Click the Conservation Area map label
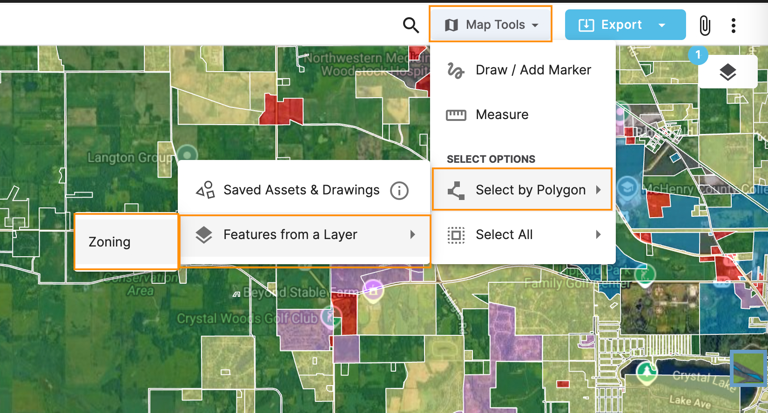Screen dimensions: 768x413 click(141, 284)
